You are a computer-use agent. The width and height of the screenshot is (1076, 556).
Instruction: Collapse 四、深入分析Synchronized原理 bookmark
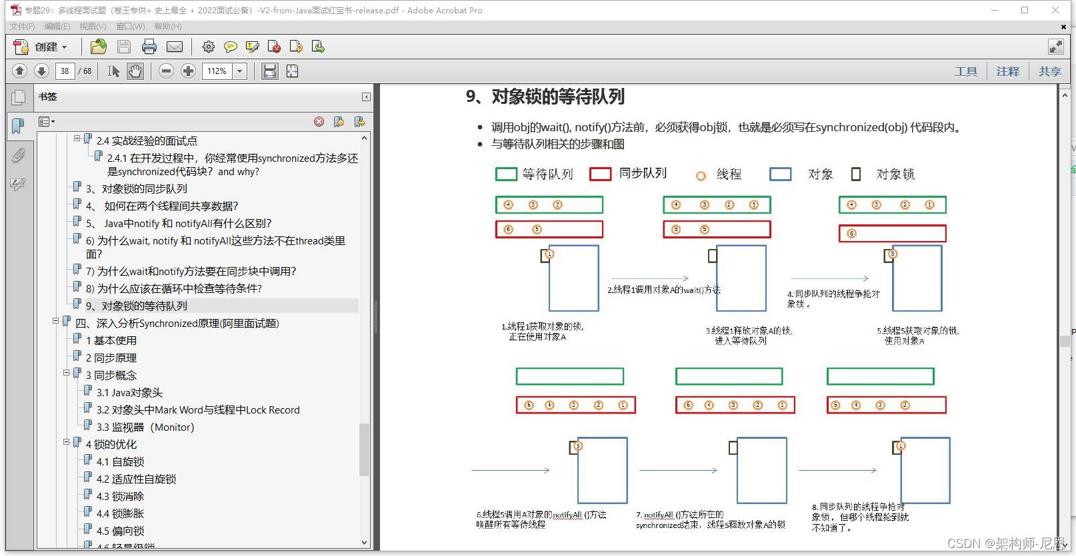56,321
